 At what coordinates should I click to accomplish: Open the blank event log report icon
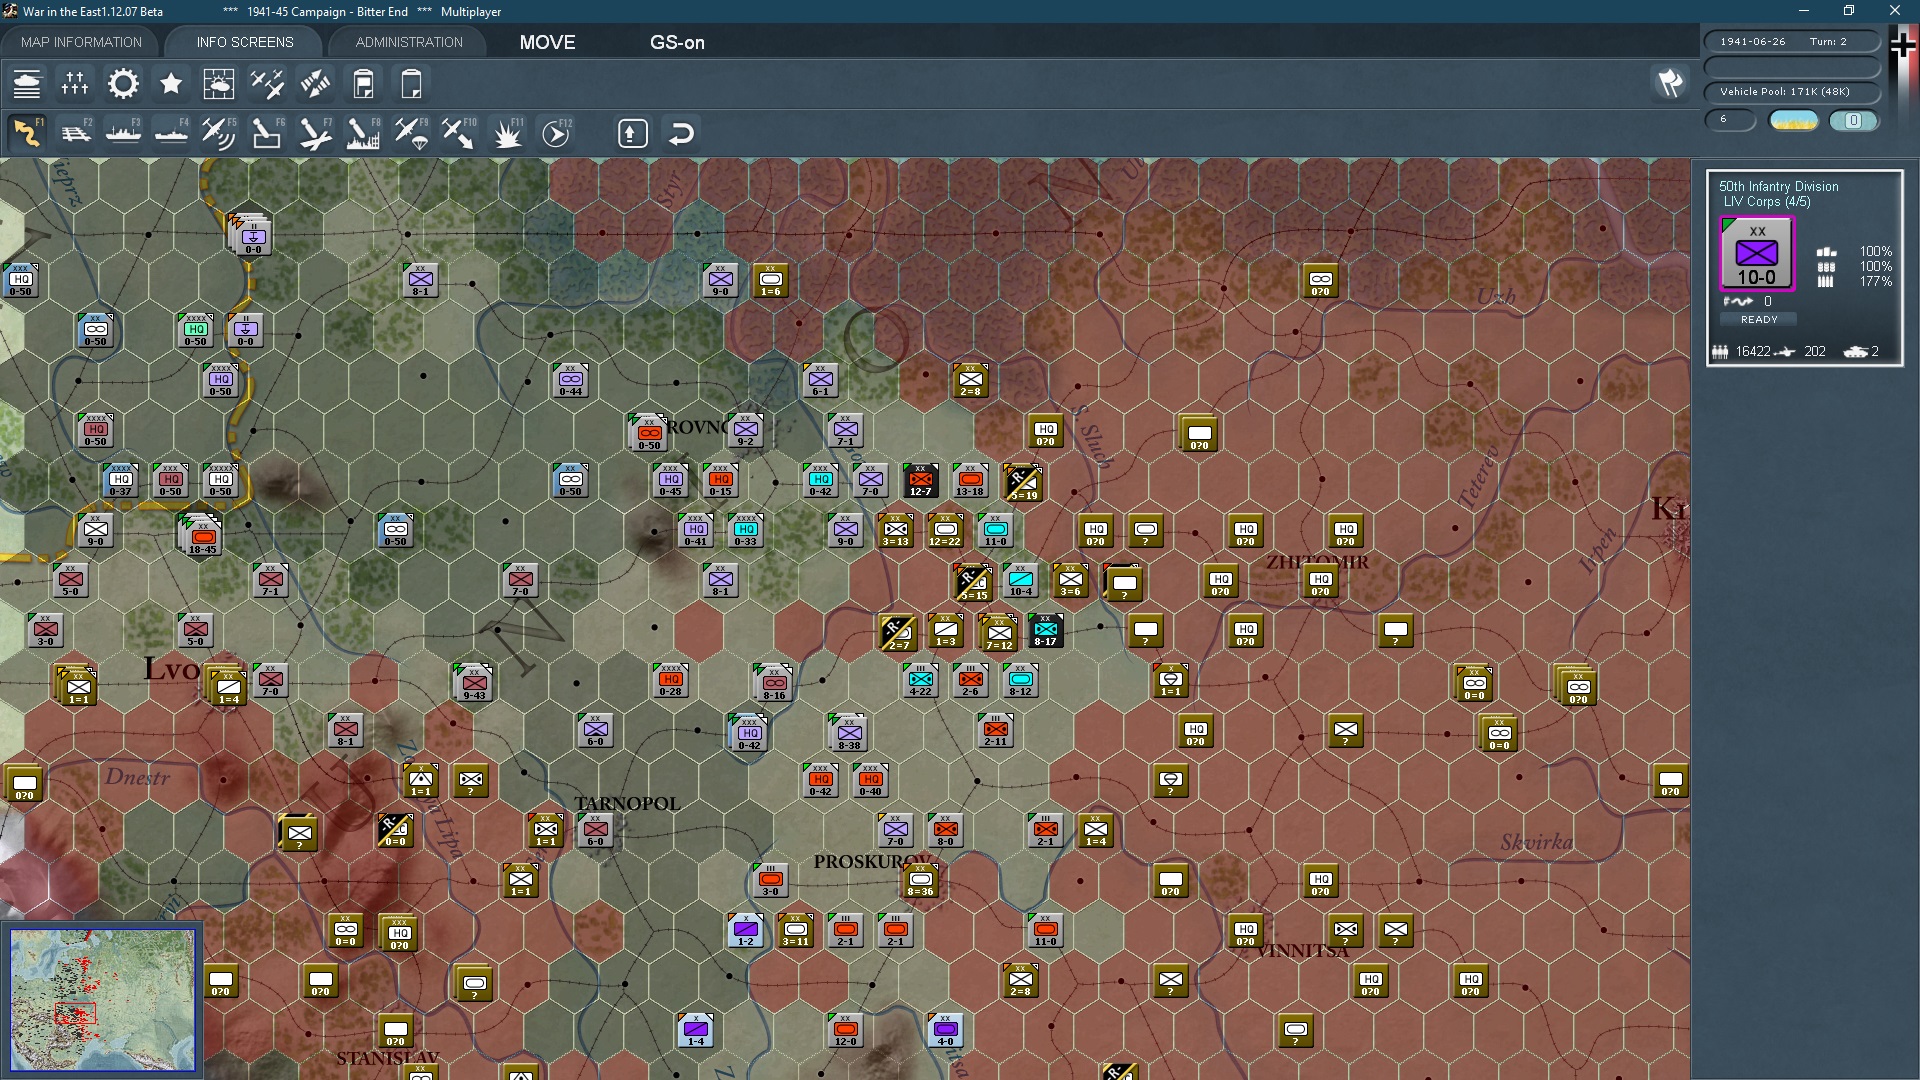pyautogui.click(x=411, y=84)
